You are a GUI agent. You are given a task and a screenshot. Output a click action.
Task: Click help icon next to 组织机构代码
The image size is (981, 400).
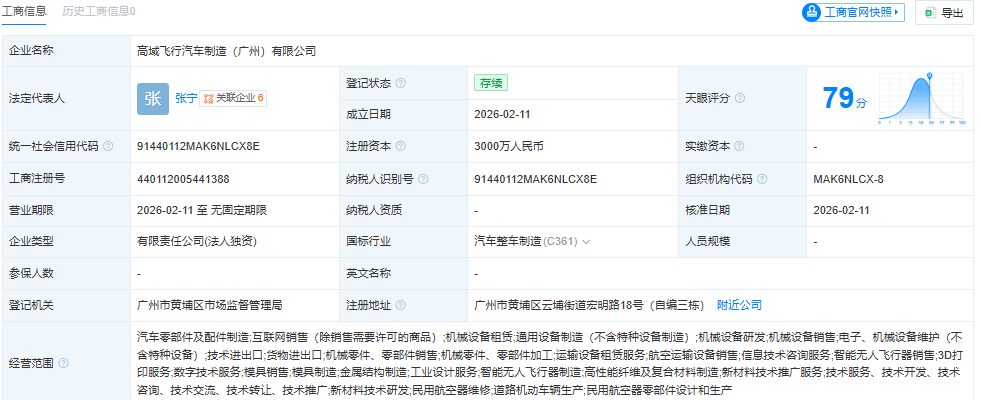(763, 179)
